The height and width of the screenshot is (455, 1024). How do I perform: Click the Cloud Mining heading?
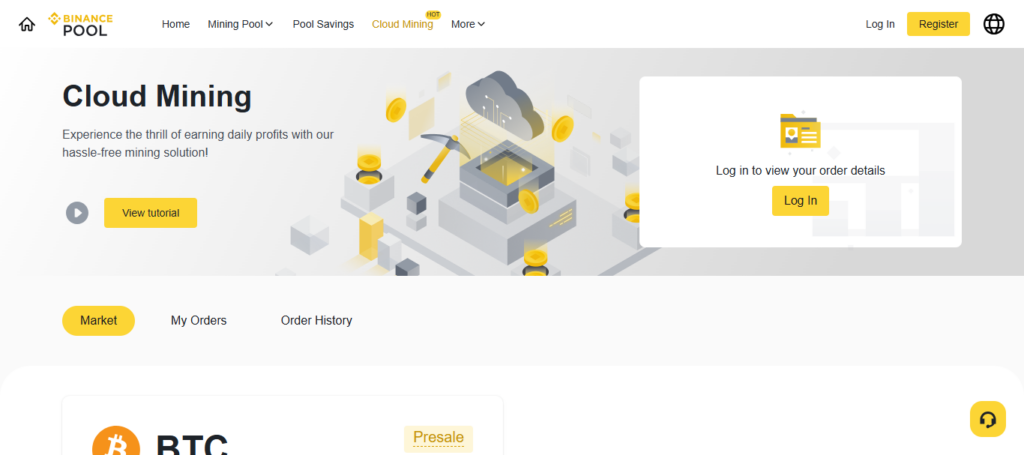(157, 97)
